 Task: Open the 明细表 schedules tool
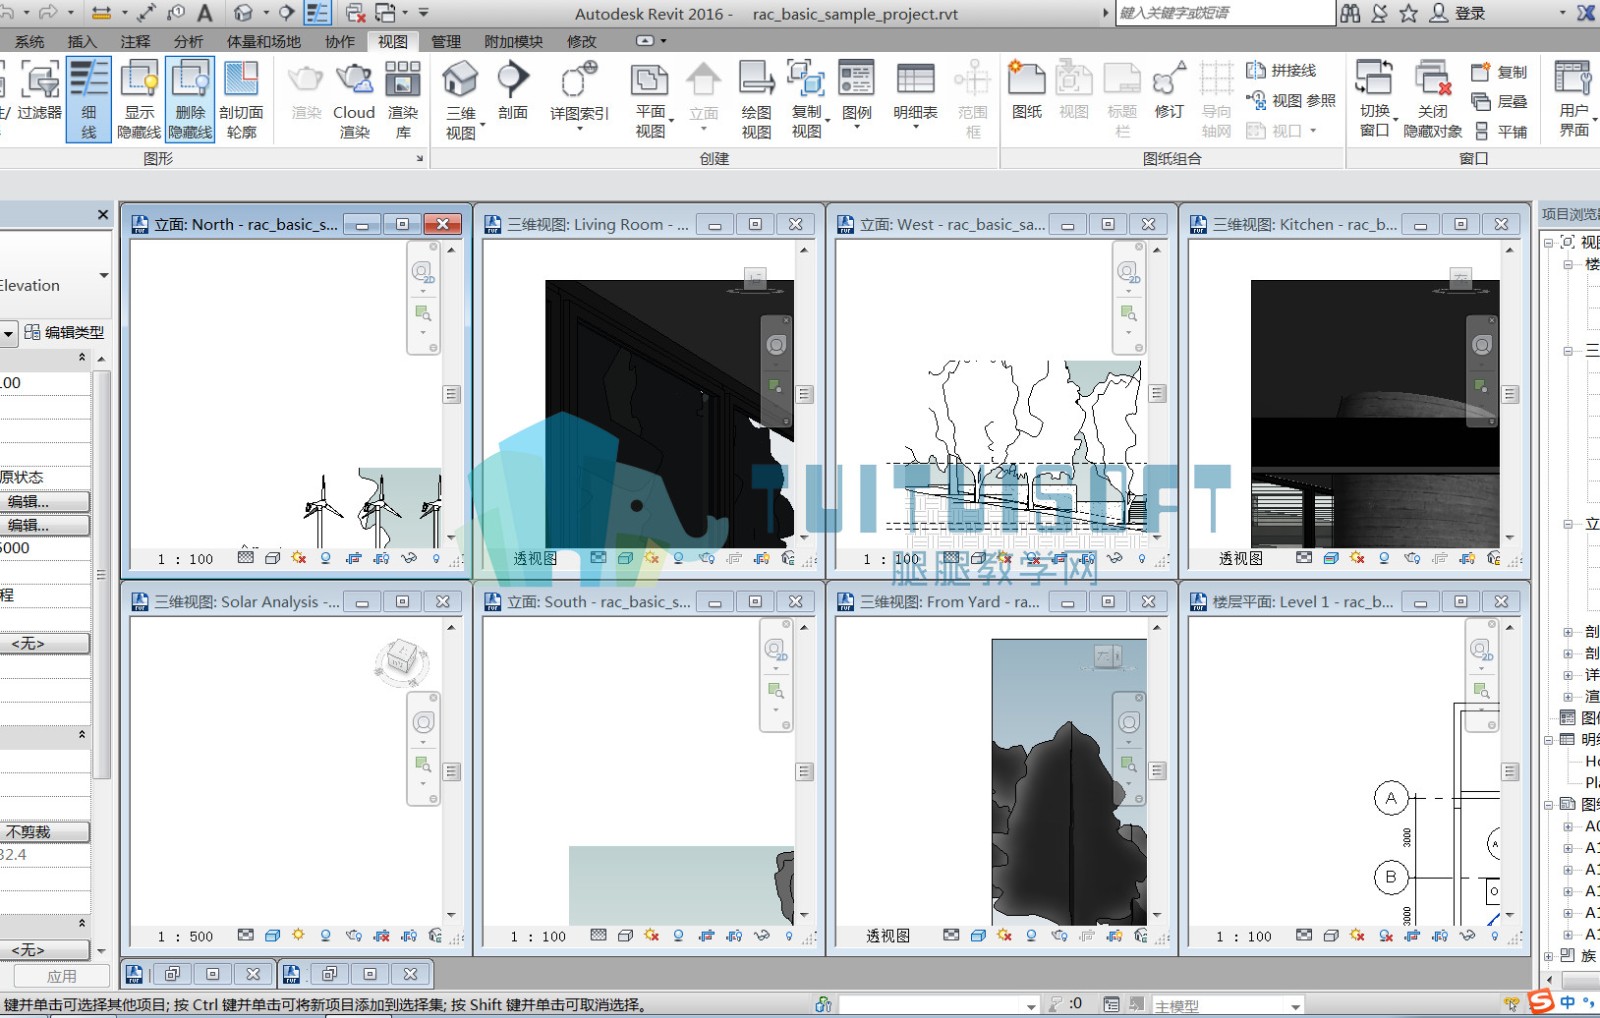pos(915,95)
